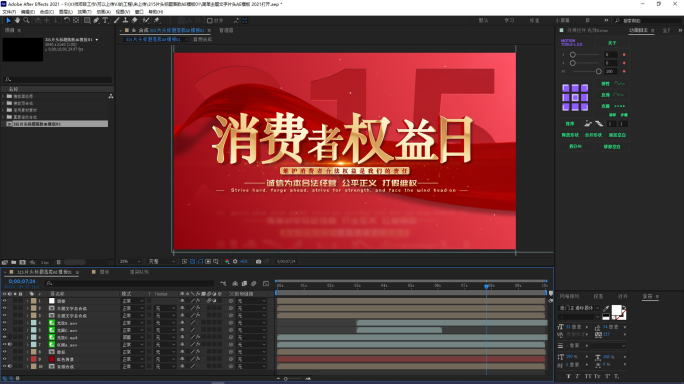The width and height of the screenshot is (684, 384).
Task: Toggle visibility eye of layer 8
Action: (x=4, y=352)
